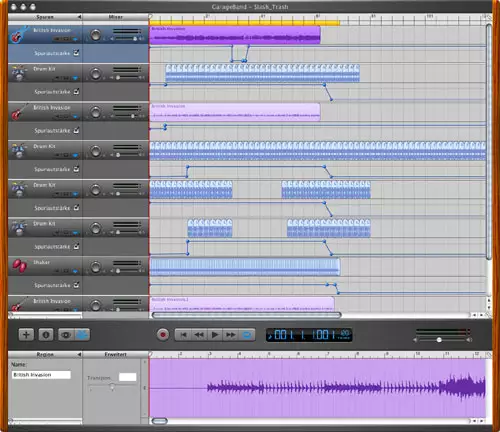This screenshot has width=500, height=432.
Task: Click the Name field containing British Invasion
Action: tap(41, 375)
